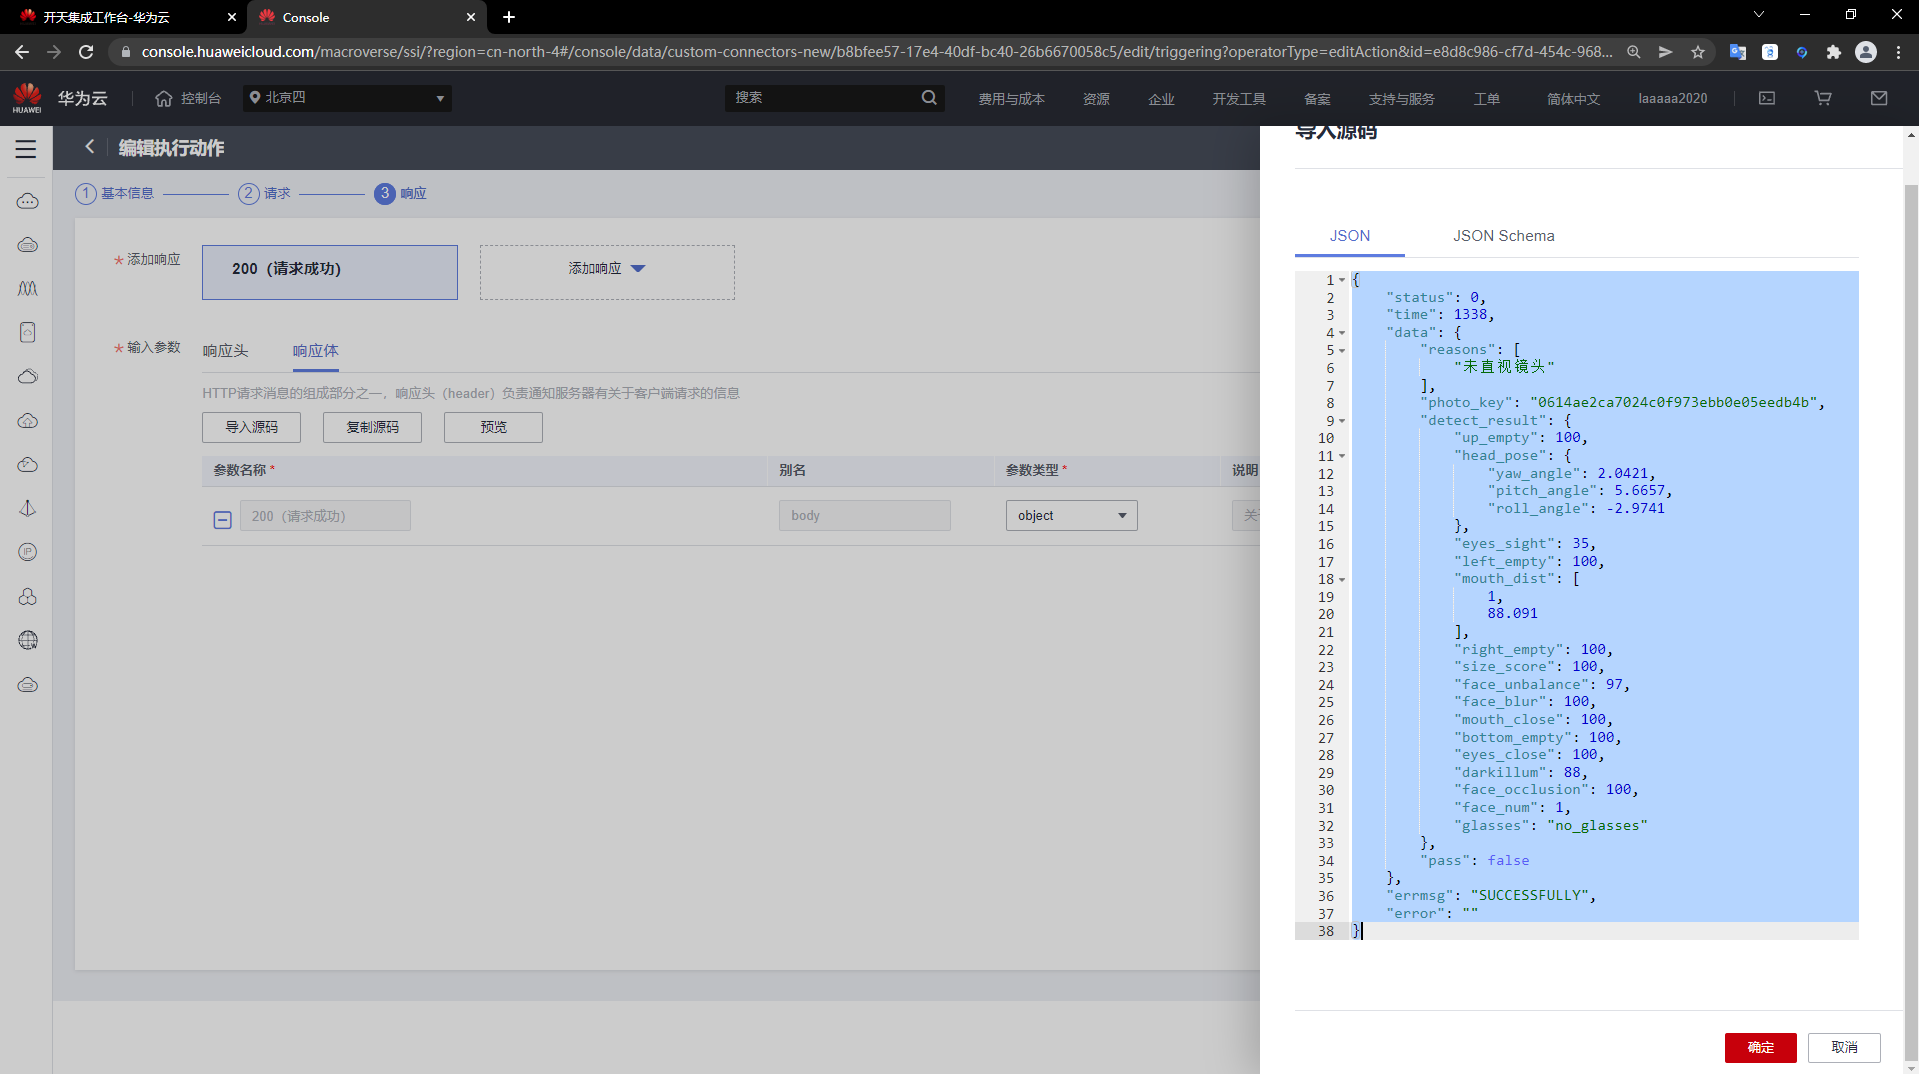The width and height of the screenshot is (1919, 1074).
Task: Open the object parameter type dropdown
Action: 1071,516
